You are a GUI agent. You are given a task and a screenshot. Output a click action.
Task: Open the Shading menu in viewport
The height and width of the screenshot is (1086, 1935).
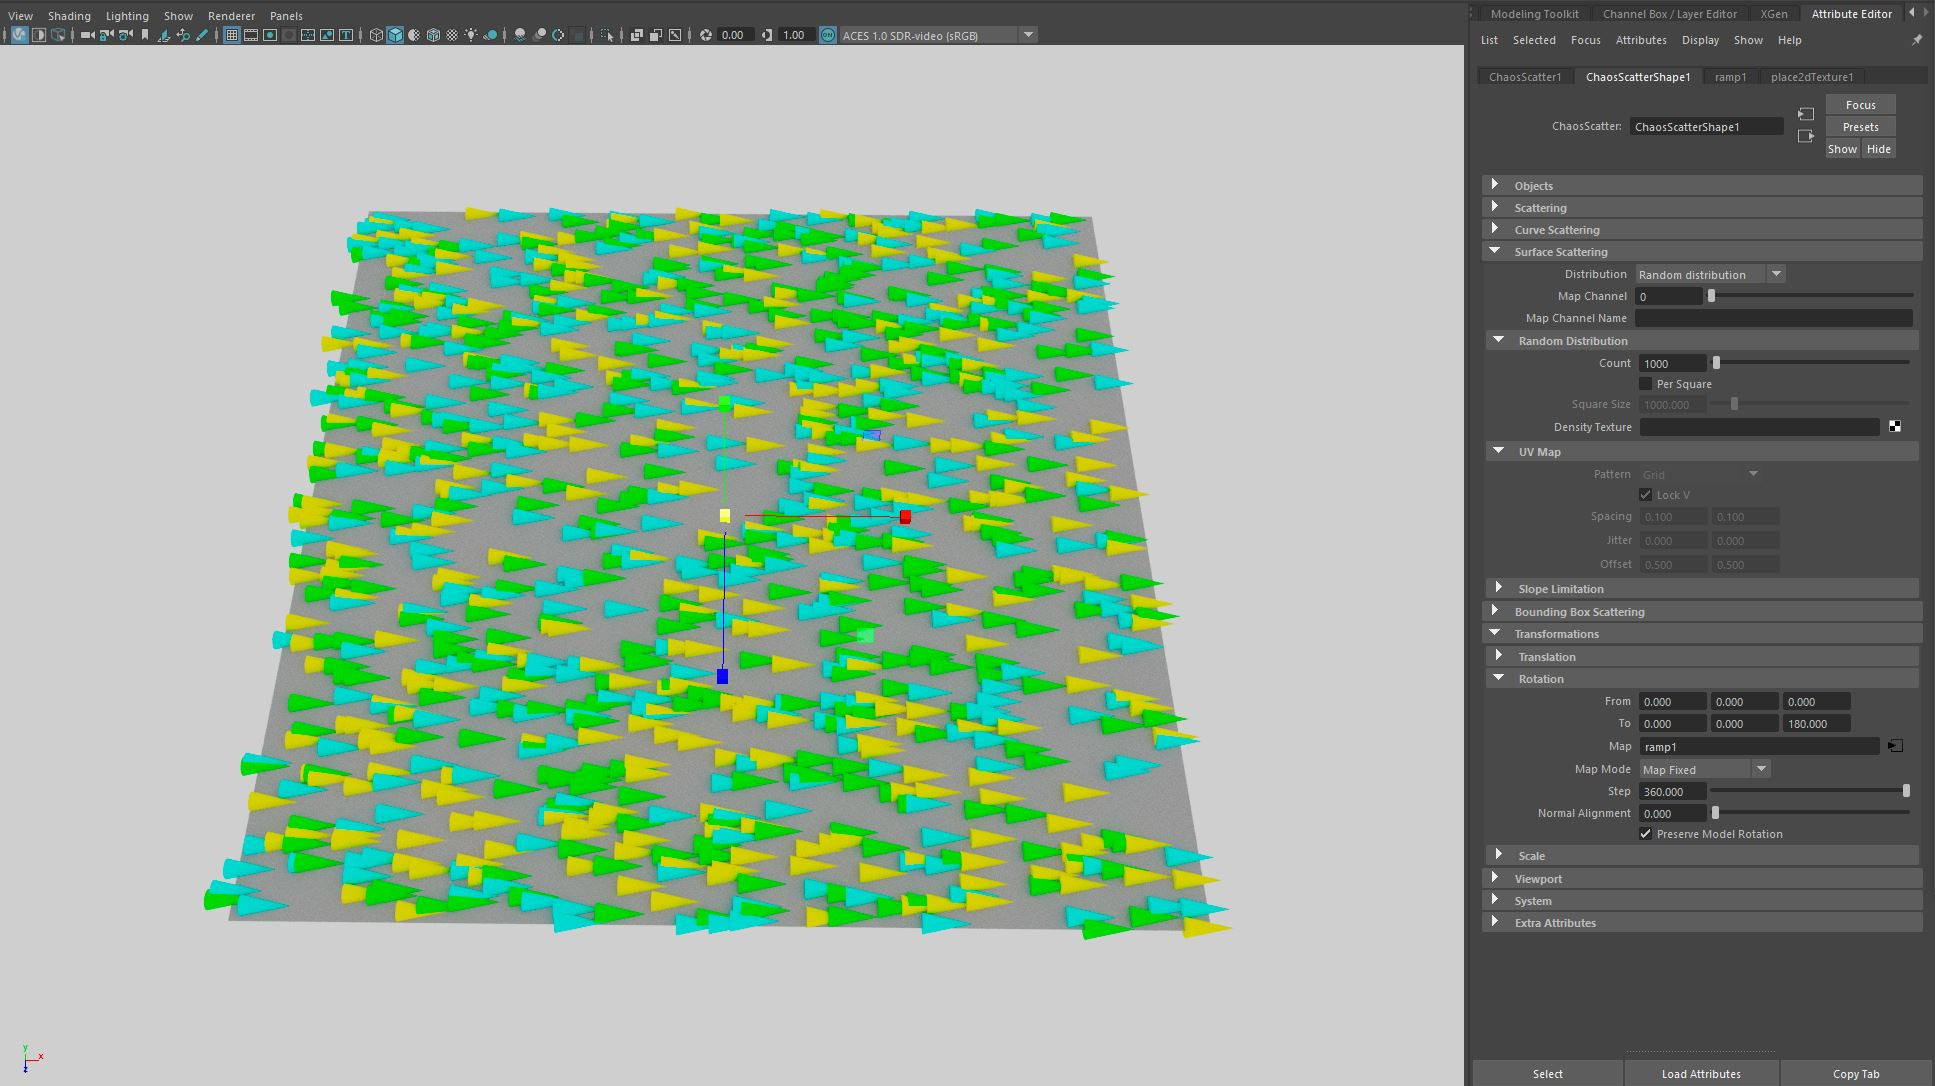(69, 16)
